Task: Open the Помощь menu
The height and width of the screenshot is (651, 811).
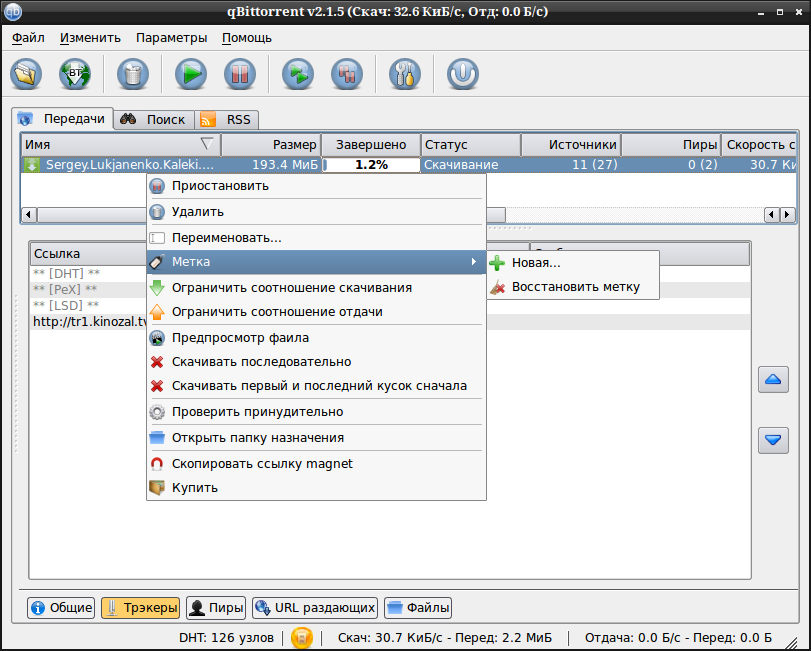Action: click(247, 38)
